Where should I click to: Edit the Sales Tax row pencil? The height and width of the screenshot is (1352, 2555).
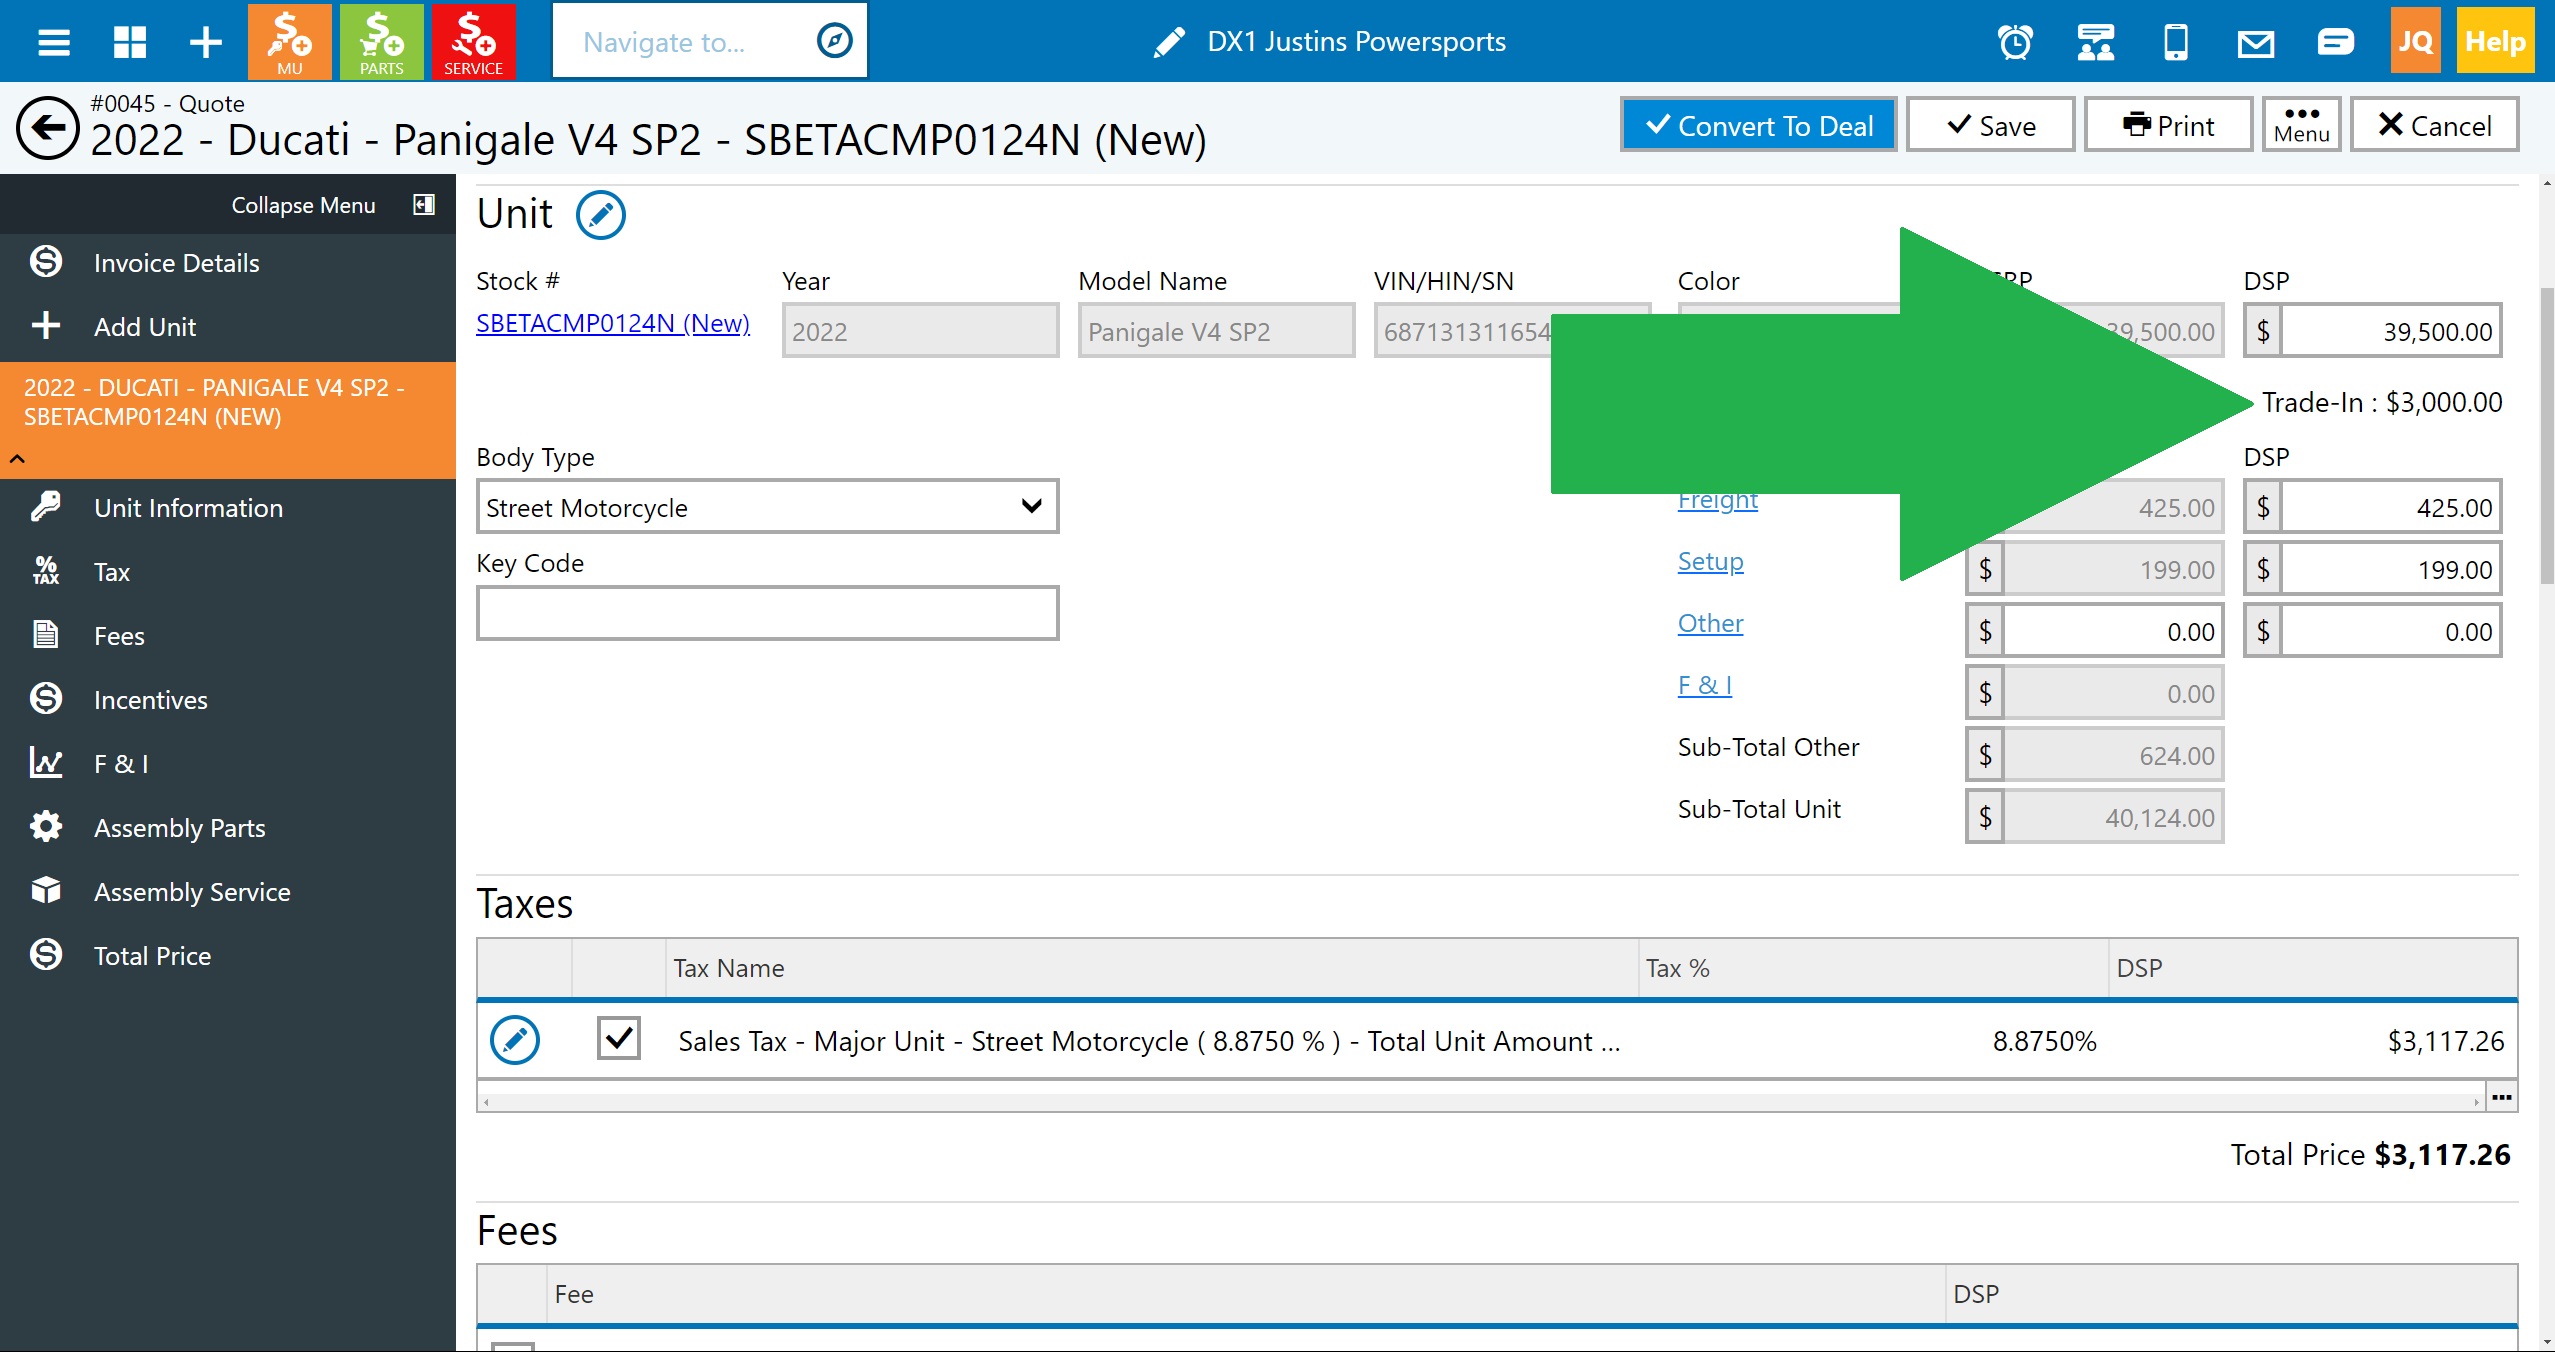(x=515, y=1040)
